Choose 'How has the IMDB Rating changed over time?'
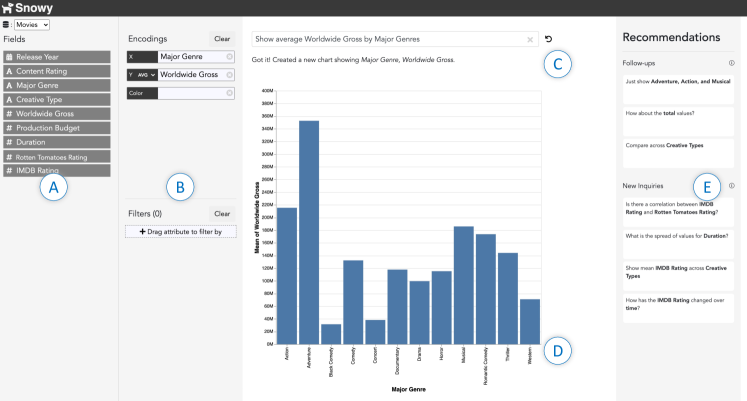The width and height of the screenshot is (747, 401). point(678,308)
